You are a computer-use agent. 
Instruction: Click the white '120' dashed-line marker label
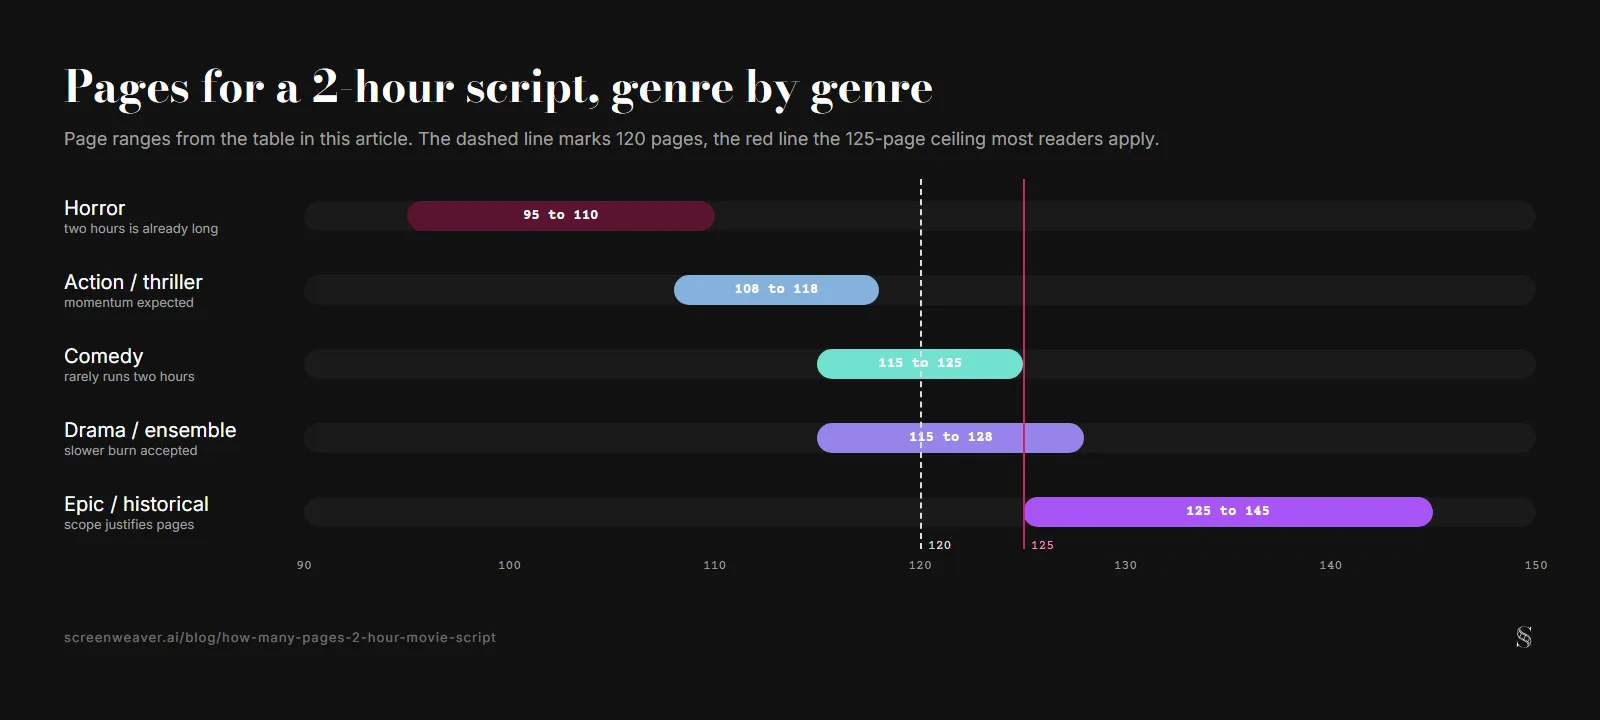pos(940,545)
